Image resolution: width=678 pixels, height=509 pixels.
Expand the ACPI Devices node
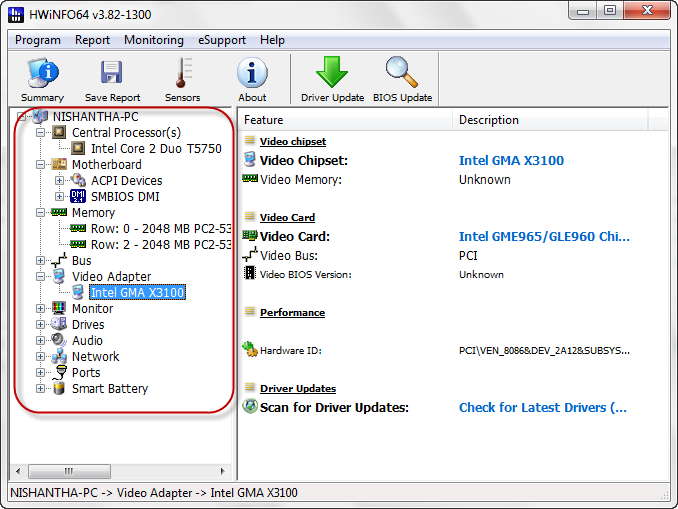(59, 180)
